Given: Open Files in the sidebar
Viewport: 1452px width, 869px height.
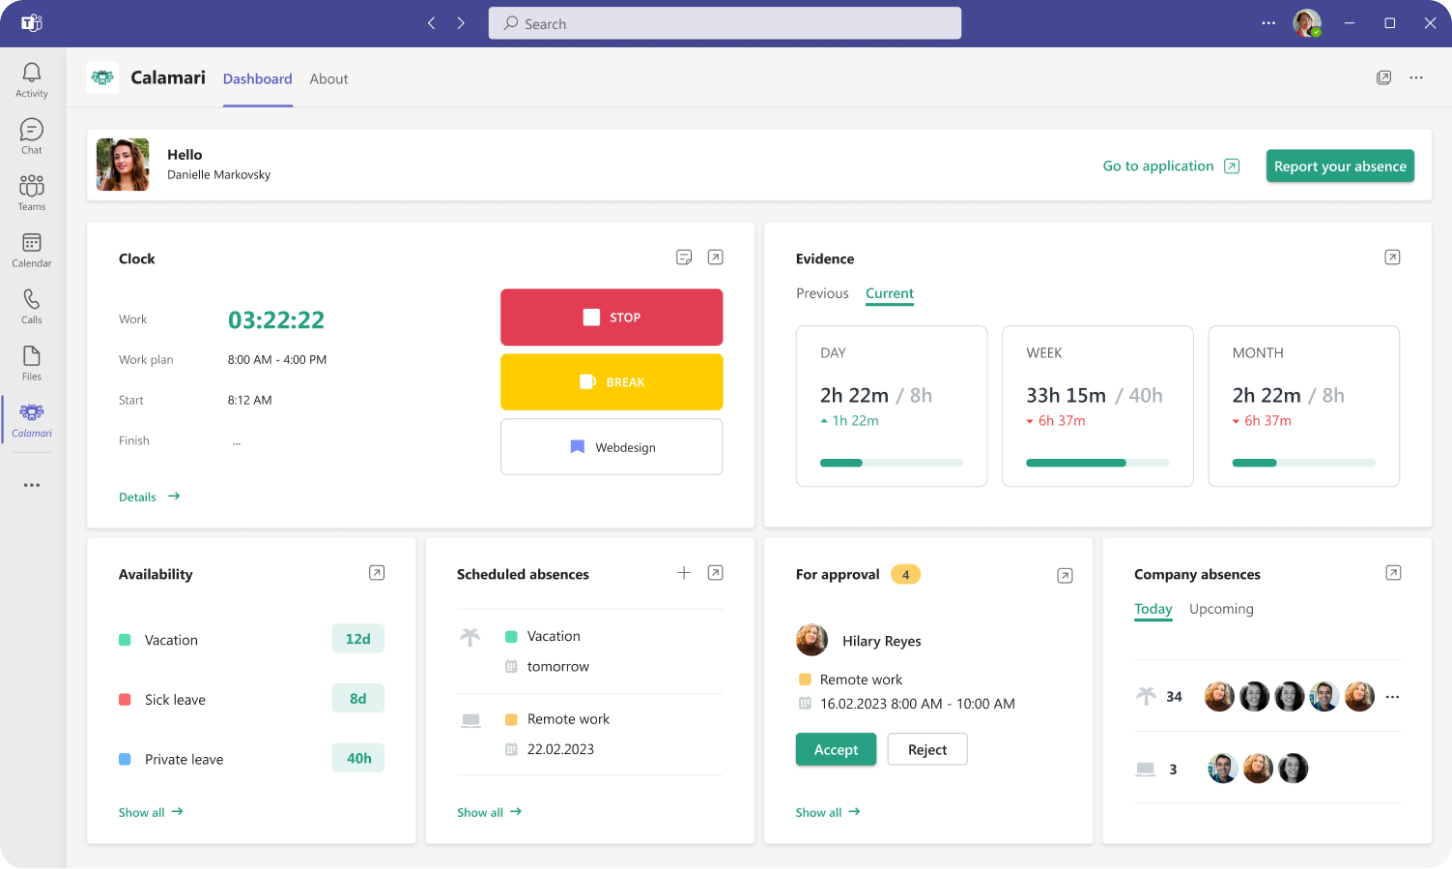Looking at the screenshot, I should click(32, 363).
